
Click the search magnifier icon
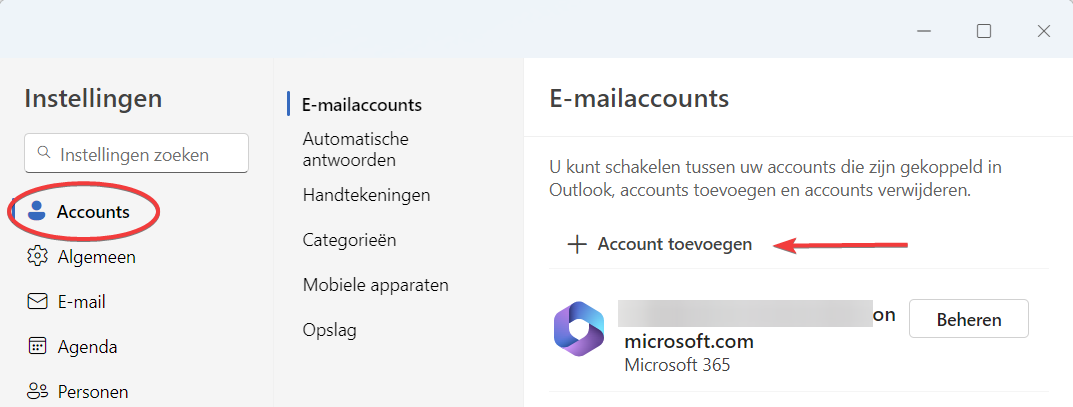pos(43,154)
